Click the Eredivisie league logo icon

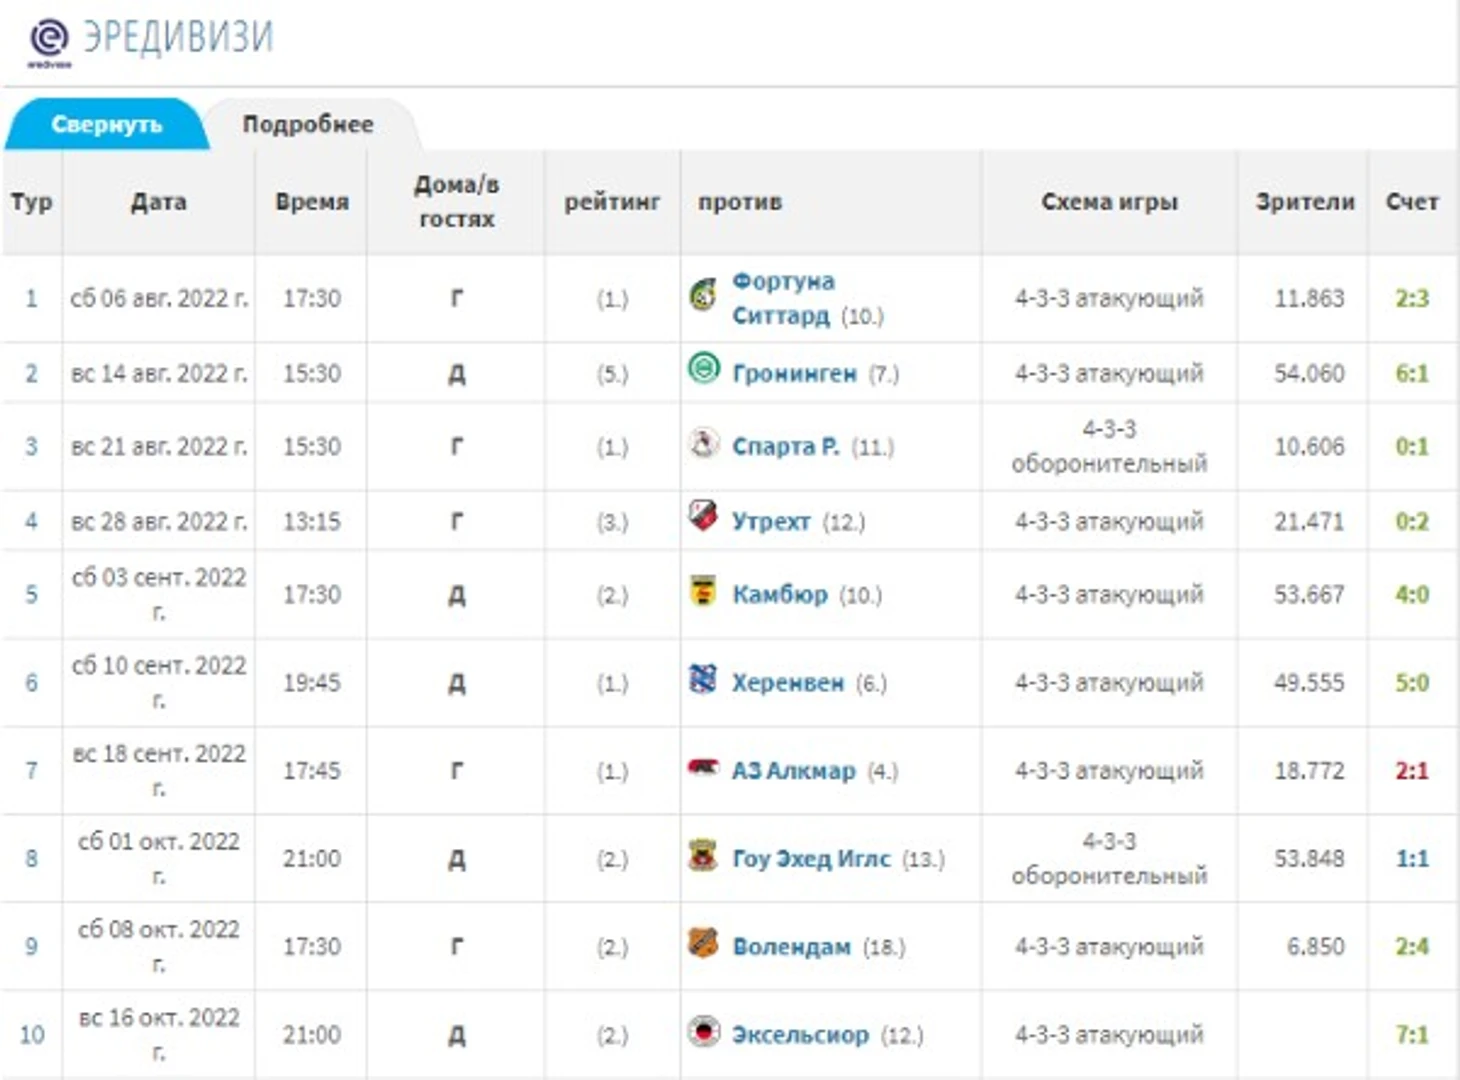point(49,42)
